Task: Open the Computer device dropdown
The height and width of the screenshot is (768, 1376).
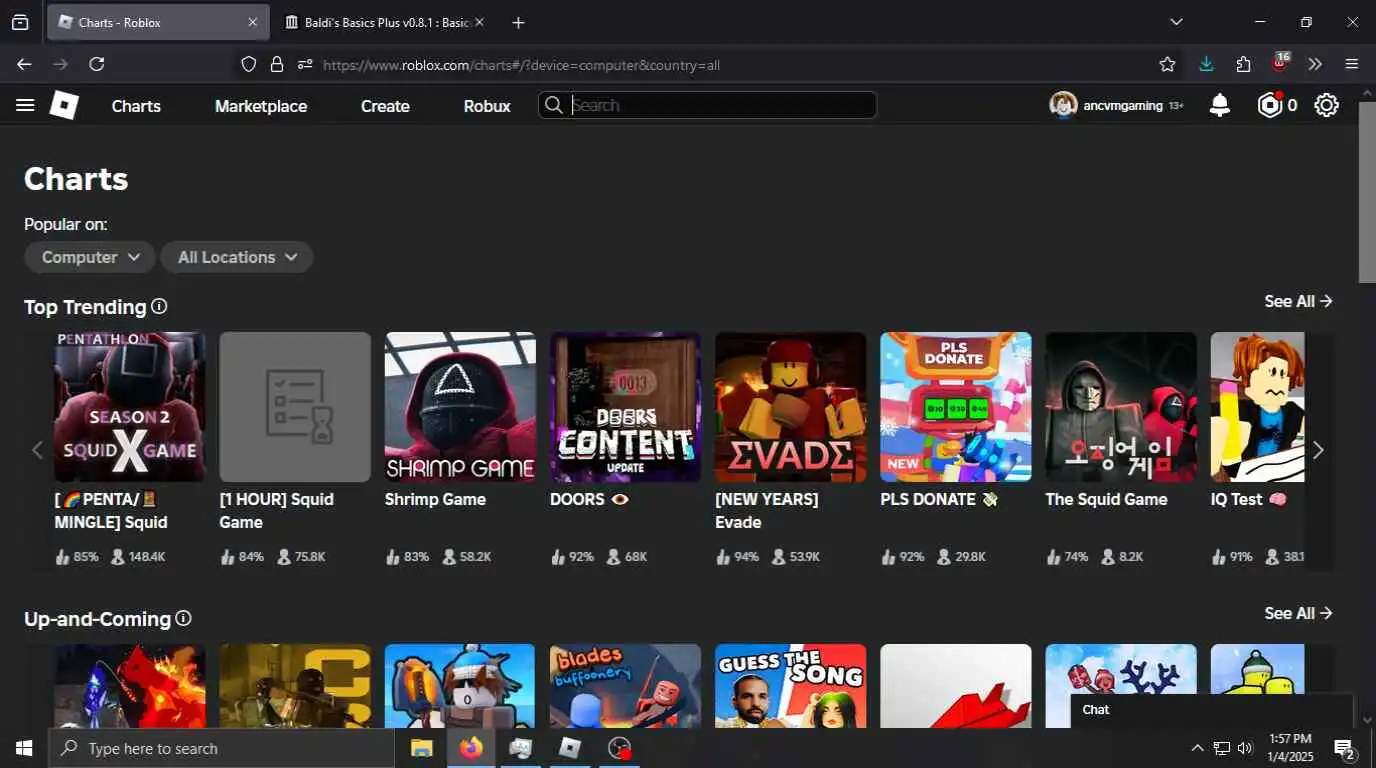Action: [89, 257]
